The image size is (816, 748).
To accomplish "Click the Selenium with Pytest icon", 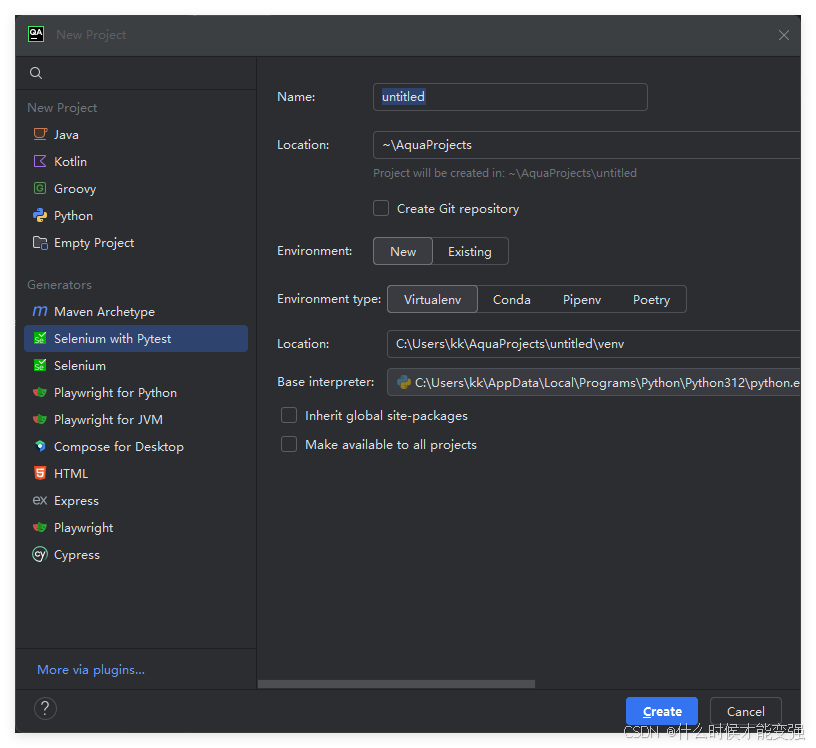I will pos(40,338).
